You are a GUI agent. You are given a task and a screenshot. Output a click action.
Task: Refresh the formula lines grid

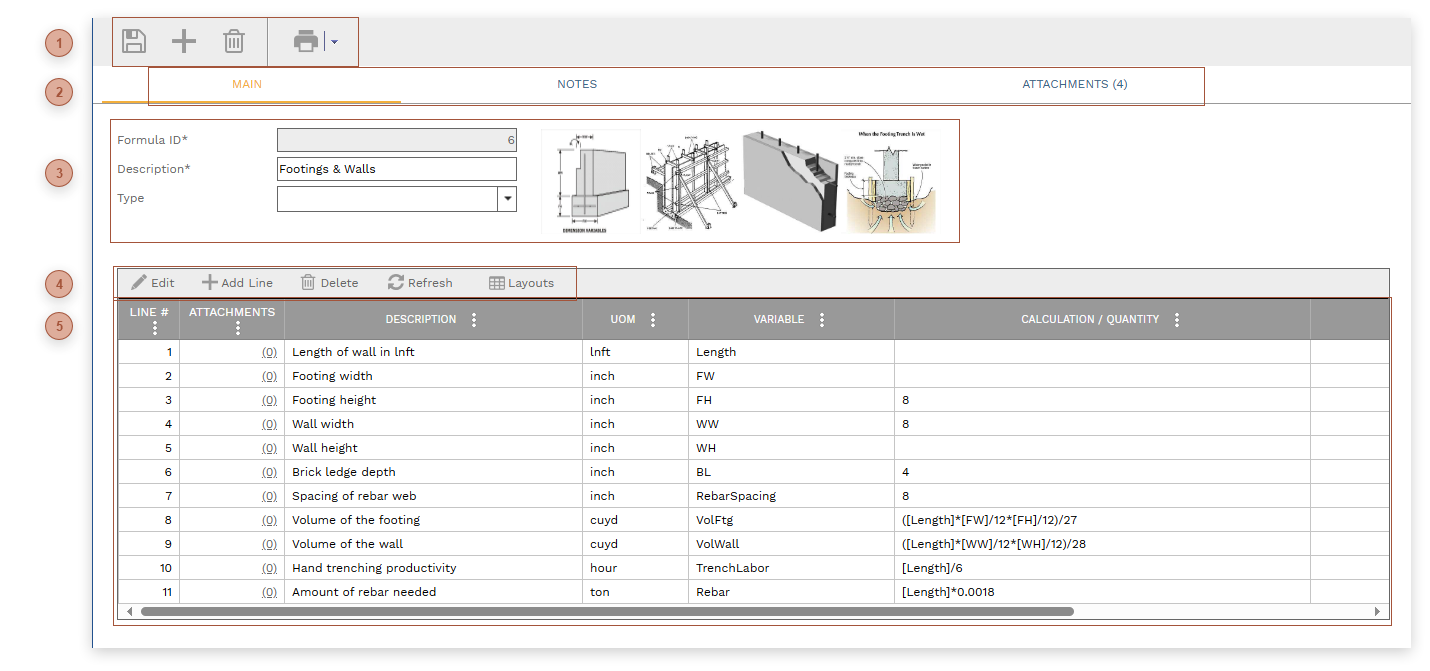pyautogui.click(x=421, y=283)
